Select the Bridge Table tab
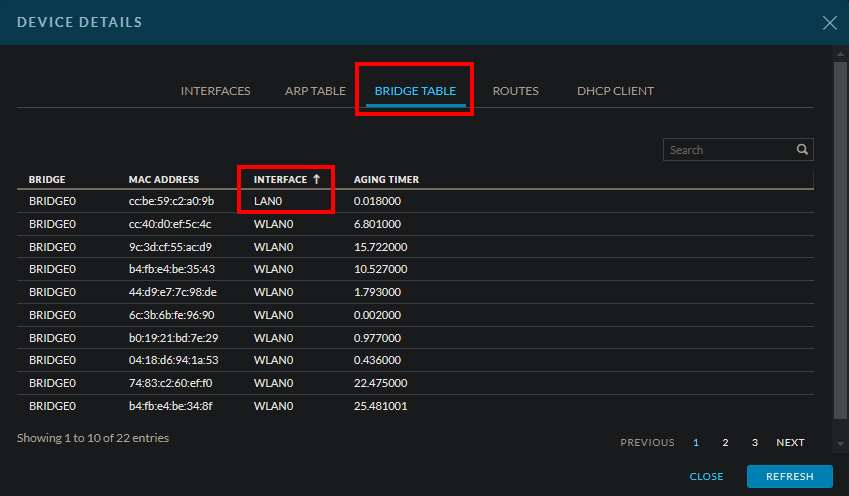Screen dimensions: 849x496 pyautogui.click(x=415, y=91)
